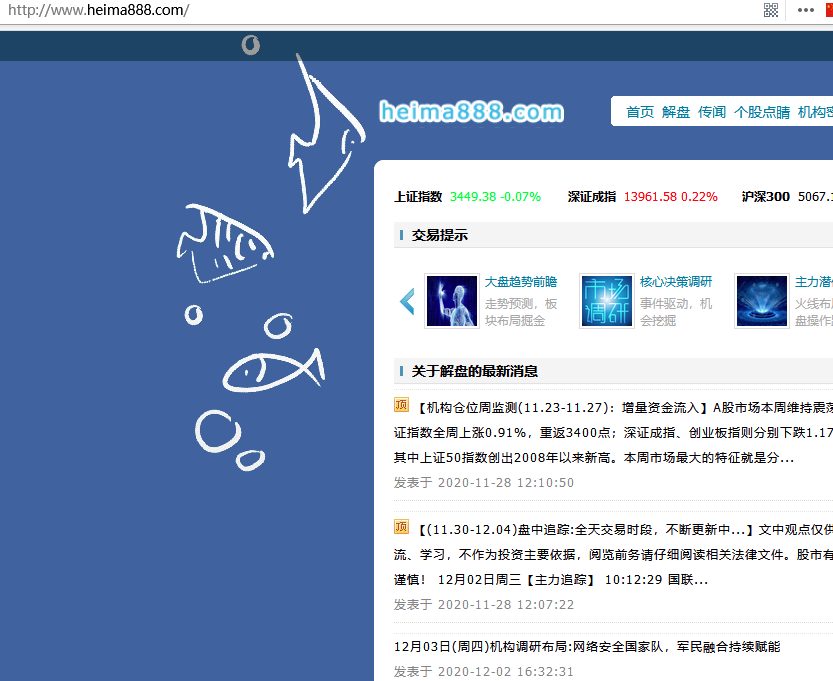The image size is (833, 681).
Task: Click the carousel left navigation arrow
Action: (406, 300)
